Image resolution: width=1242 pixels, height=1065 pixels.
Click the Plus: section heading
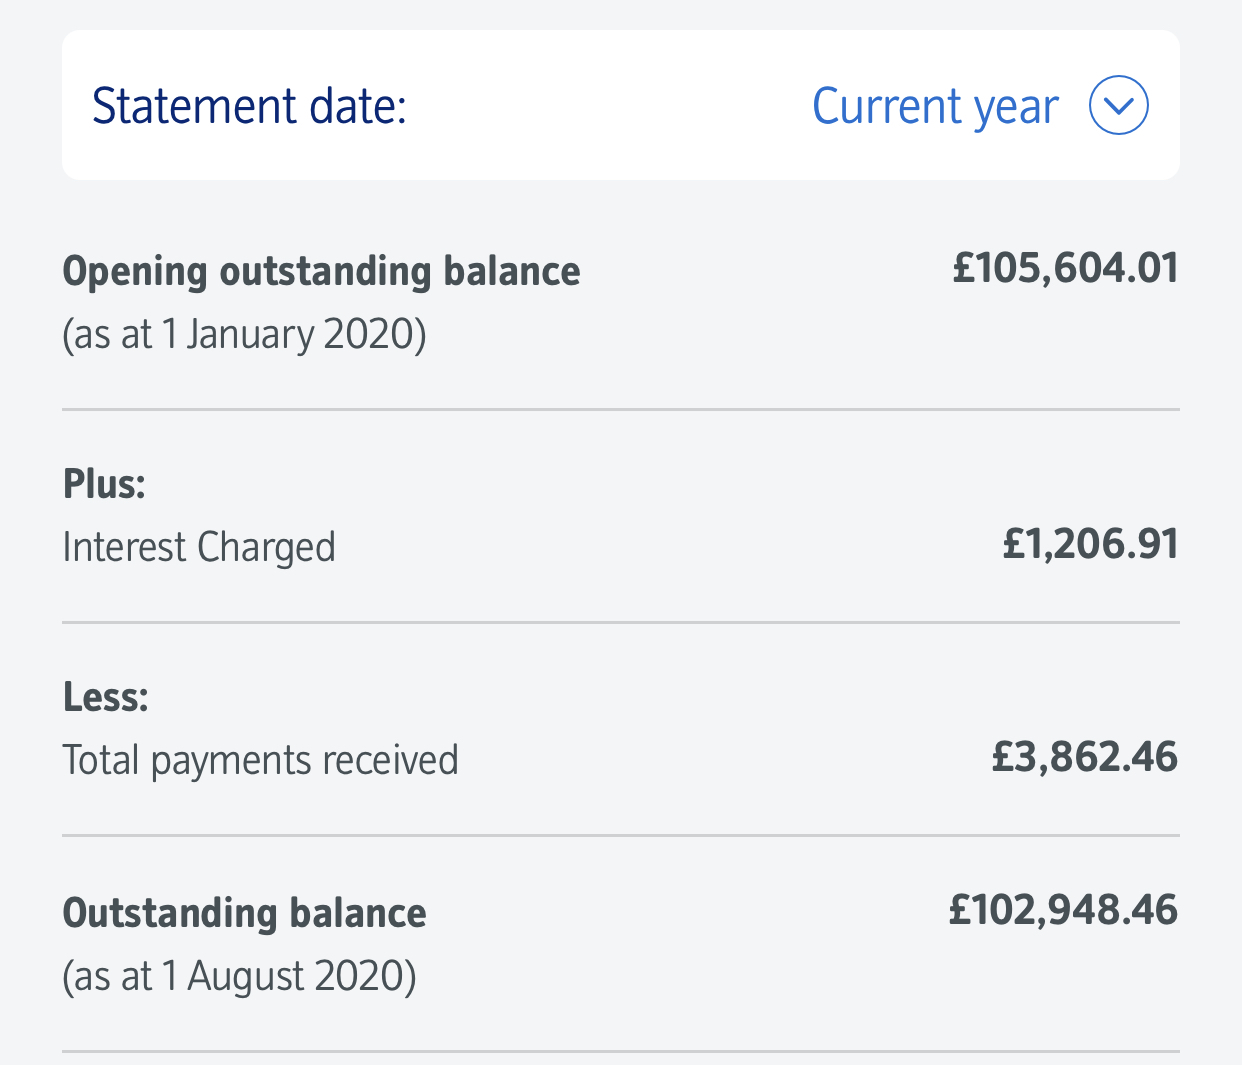coord(104,484)
